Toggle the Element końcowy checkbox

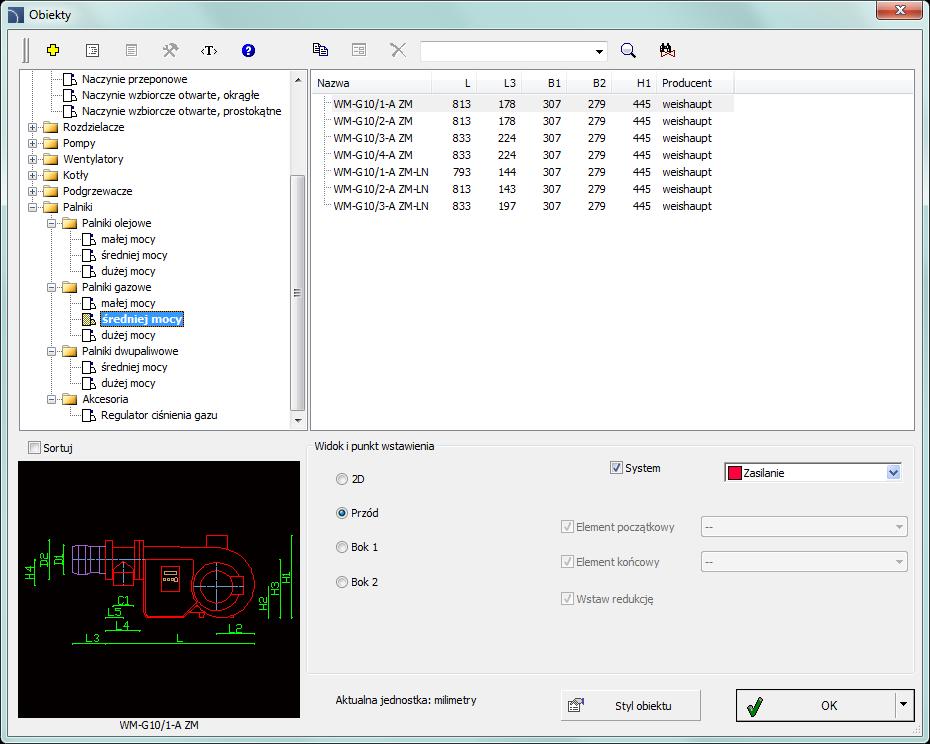[x=567, y=561]
